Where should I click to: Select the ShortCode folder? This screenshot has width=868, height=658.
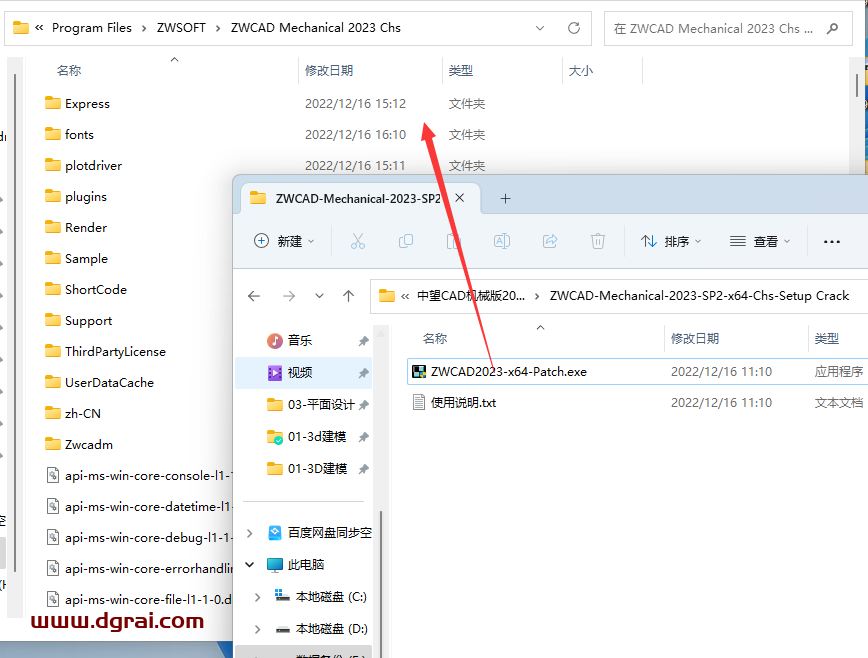click(x=96, y=289)
